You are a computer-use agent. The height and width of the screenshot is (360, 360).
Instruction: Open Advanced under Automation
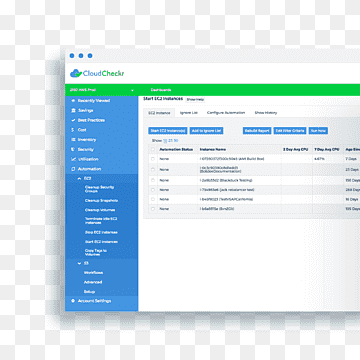[93, 282]
